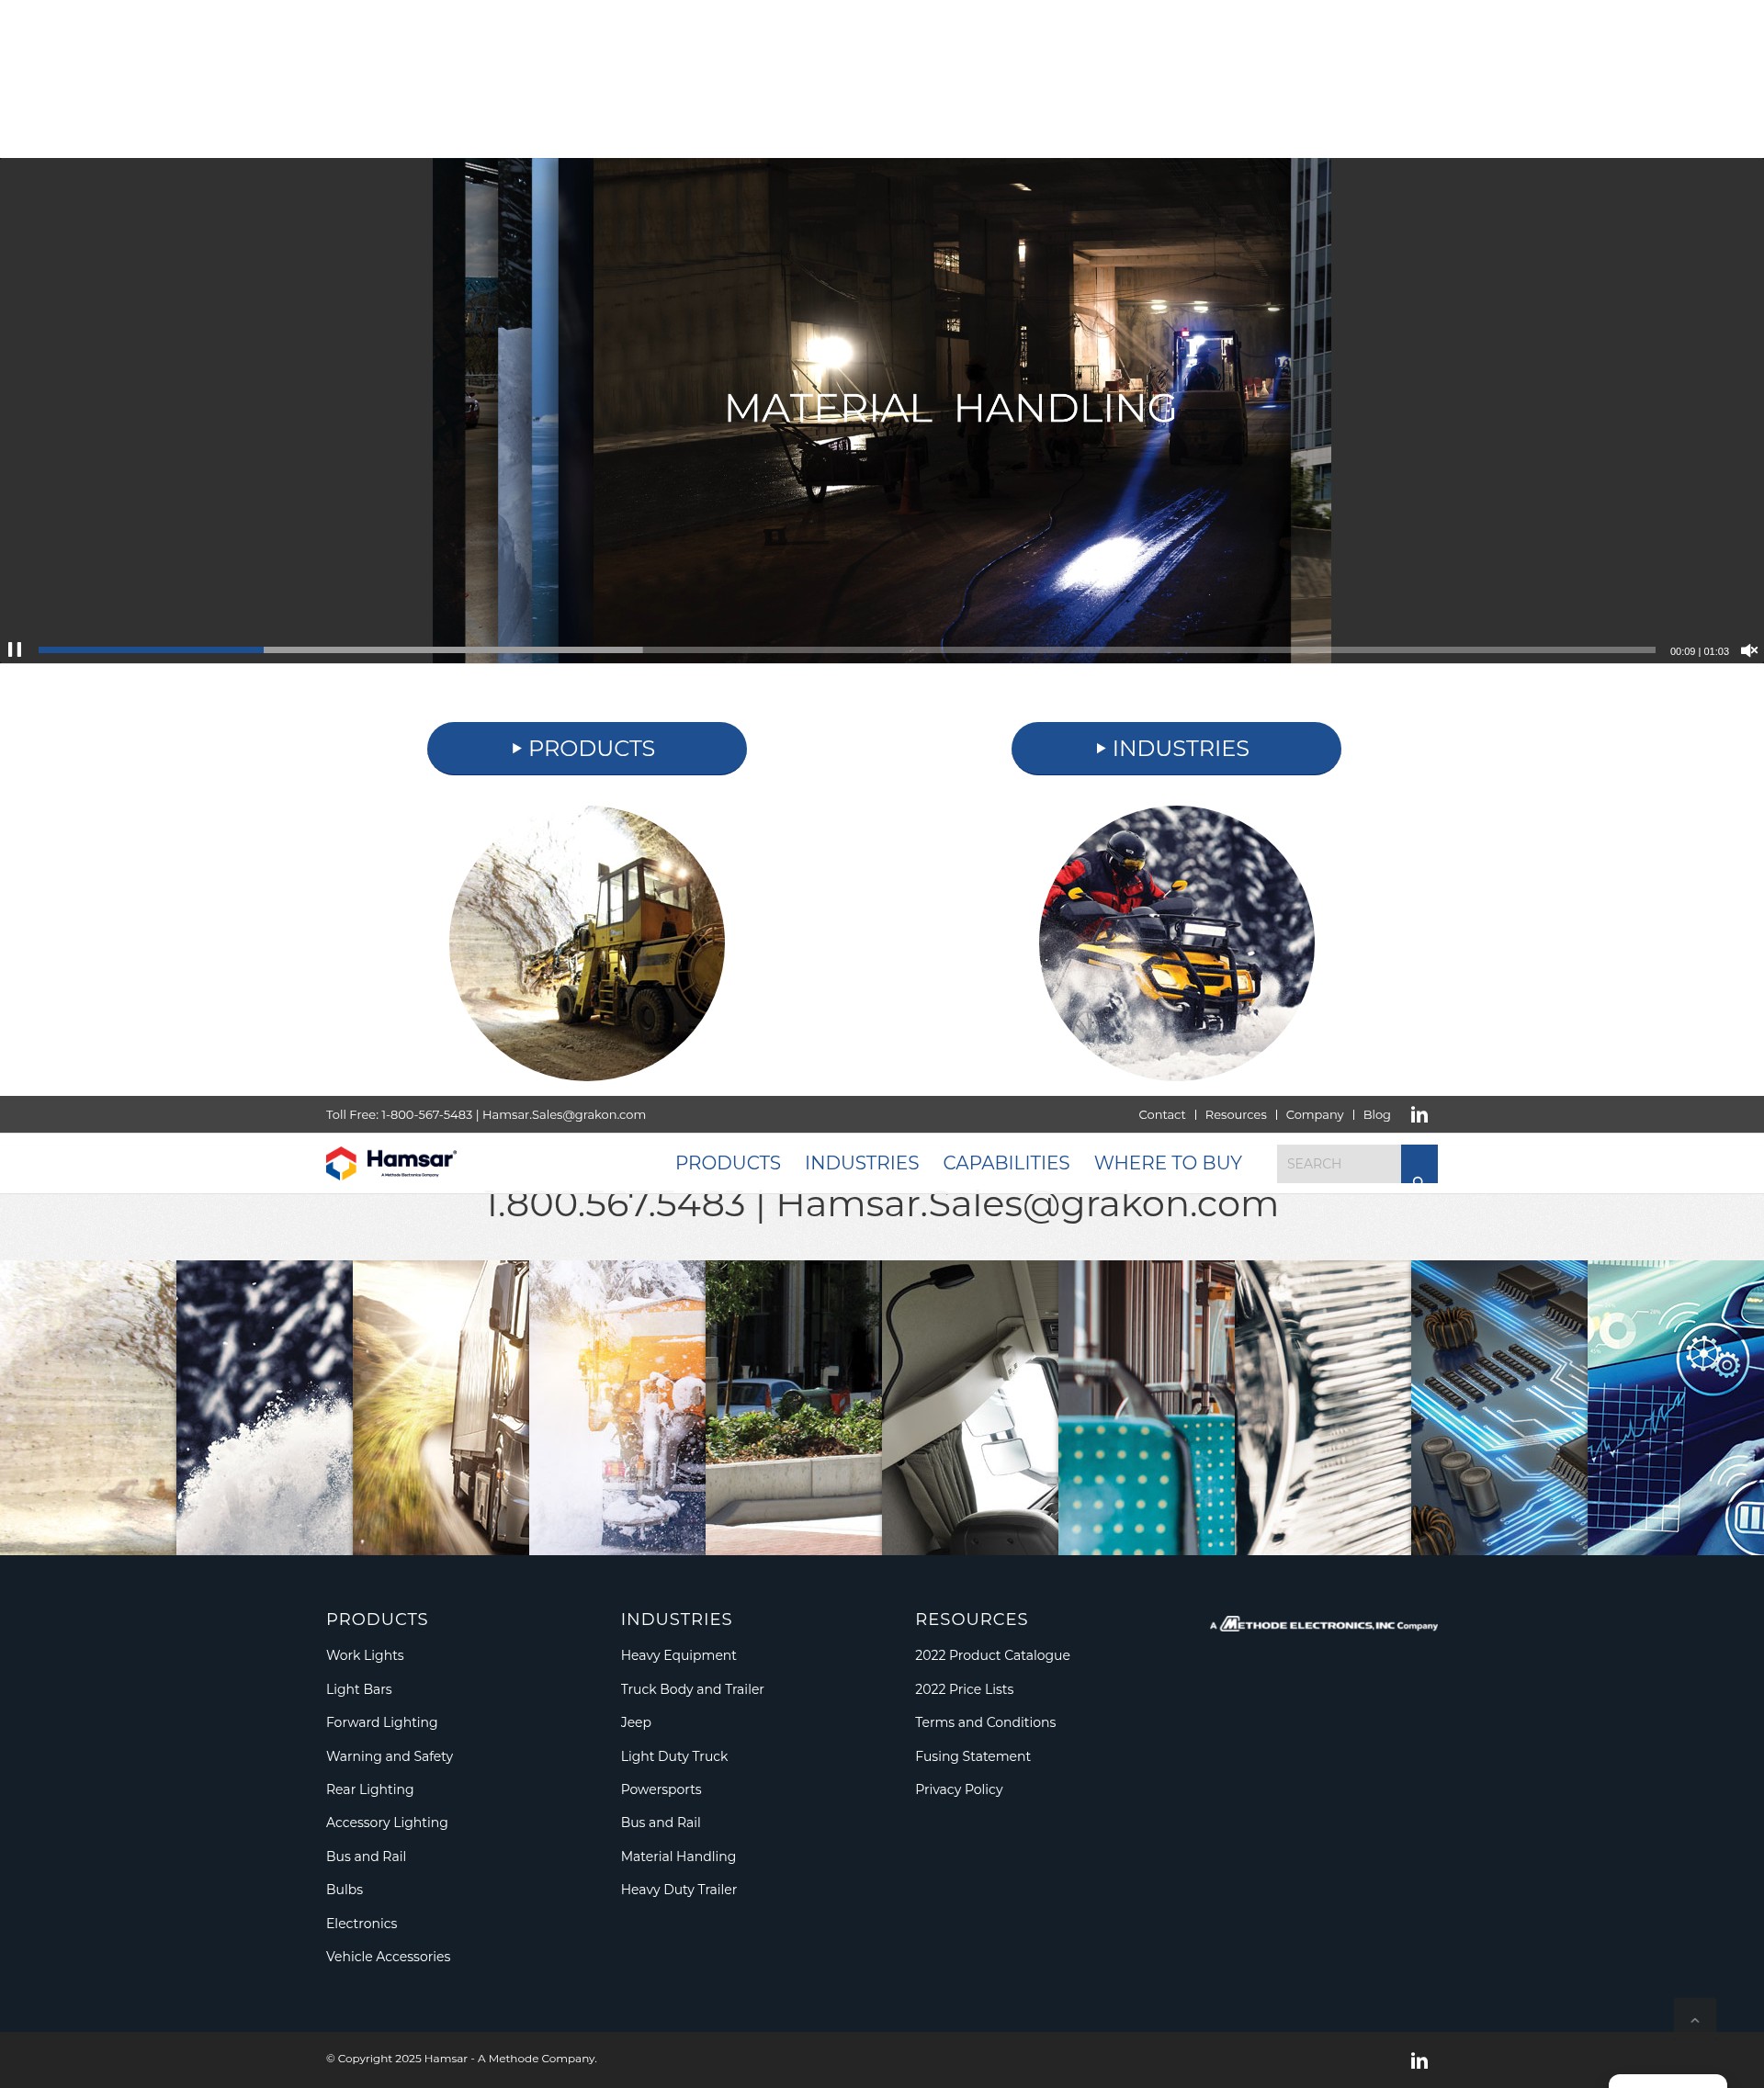Image resolution: width=1764 pixels, height=2088 pixels.
Task: Open Material Handling footer link
Action: (x=678, y=1856)
